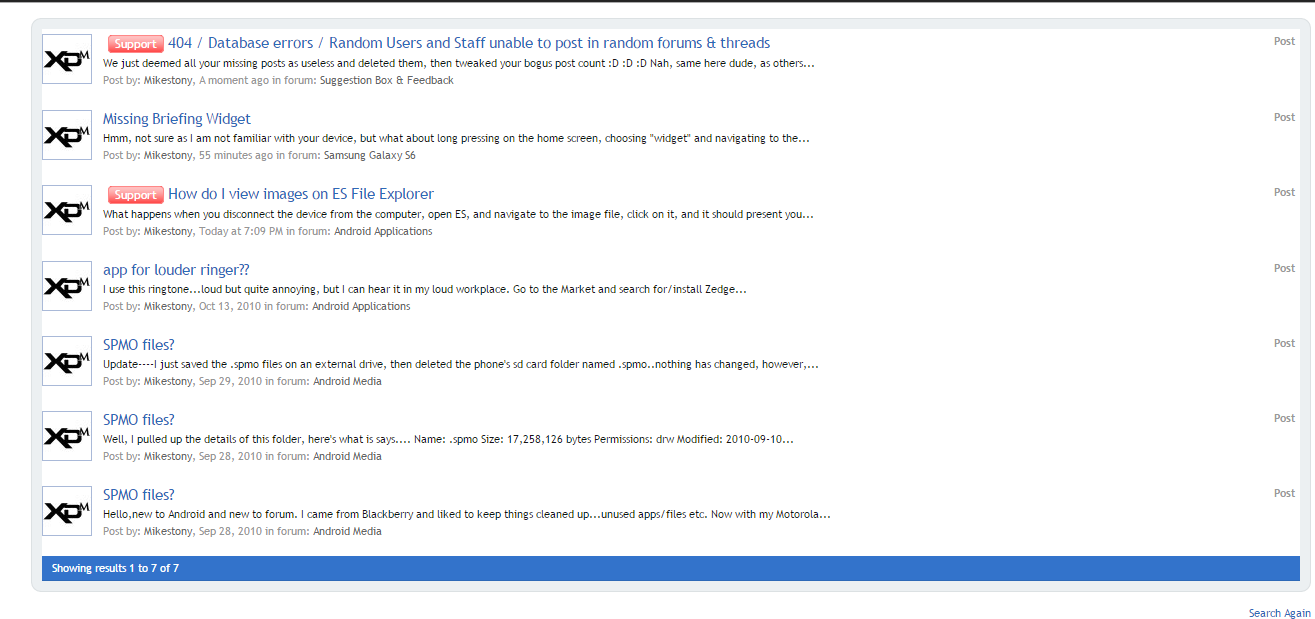The image size is (1315, 619).
Task: Open Android Applications forum from ES File Explorer result
Action: tap(383, 231)
